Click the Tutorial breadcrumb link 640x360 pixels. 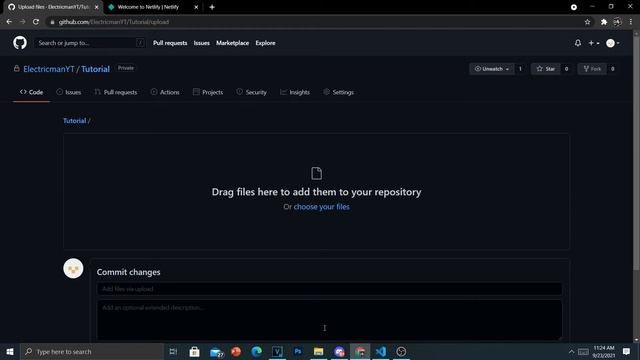click(x=74, y=121)
